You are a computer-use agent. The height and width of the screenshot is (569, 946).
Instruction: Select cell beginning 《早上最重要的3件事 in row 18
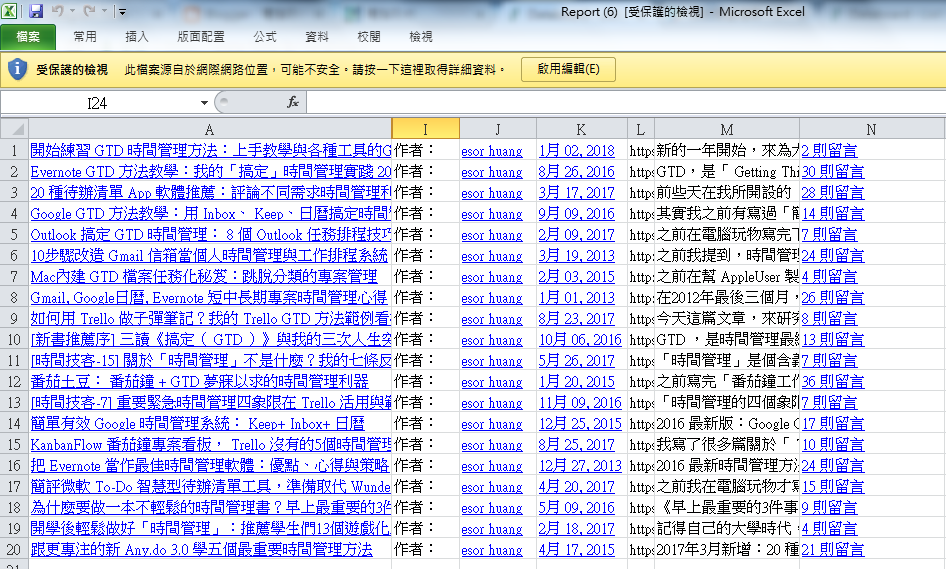pos(727,507)
